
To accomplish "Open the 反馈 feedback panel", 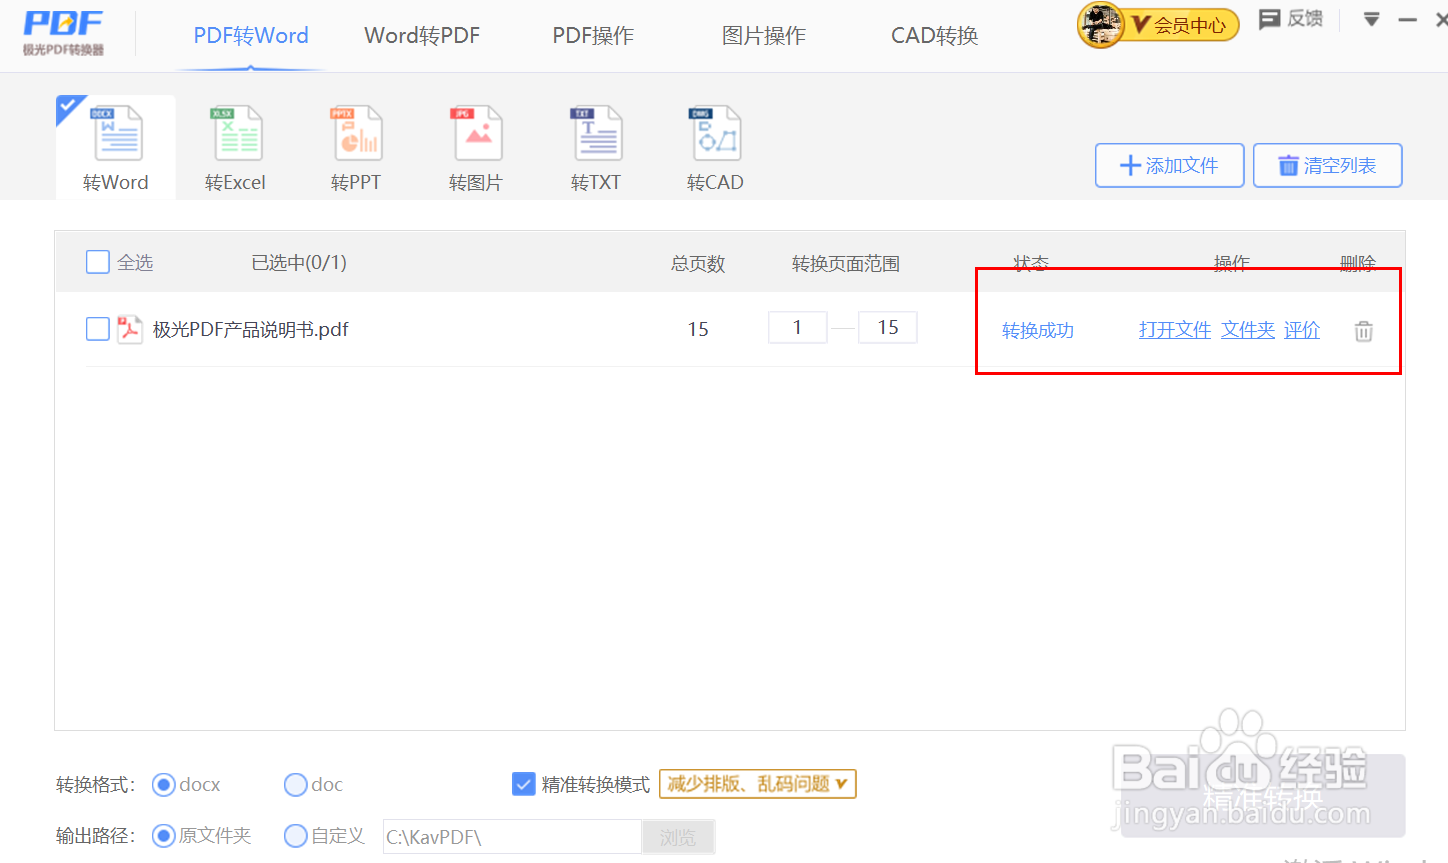I will tap(1290, 18).
